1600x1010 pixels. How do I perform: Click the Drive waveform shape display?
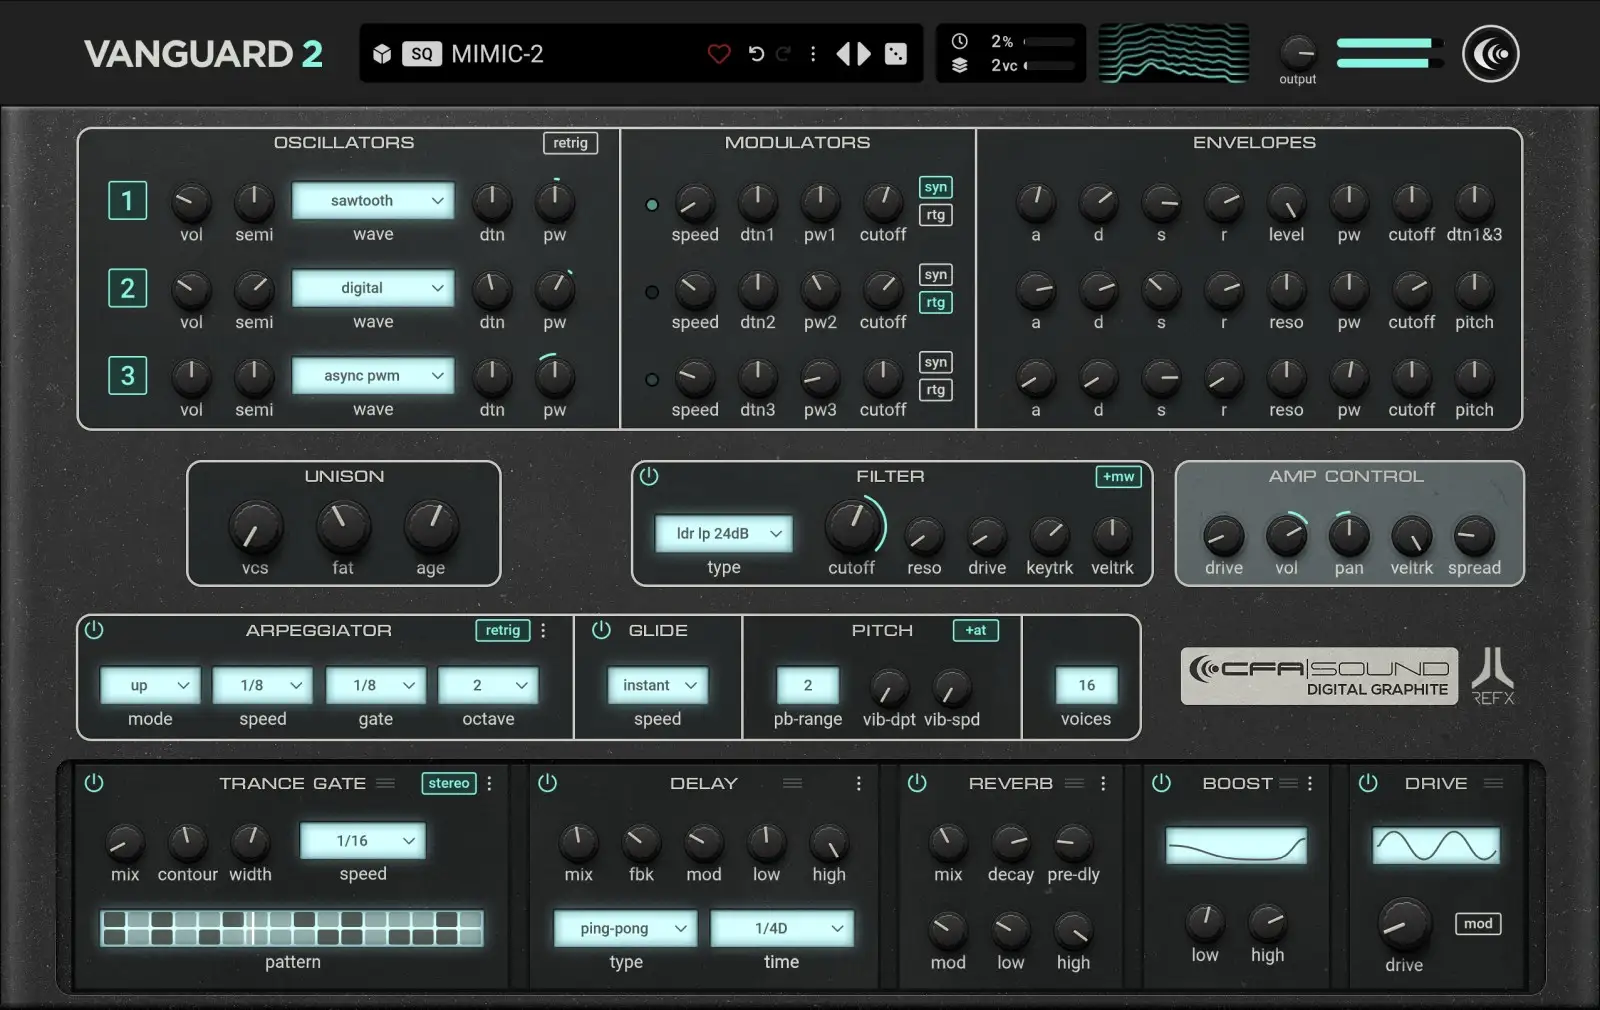click(x=1436, y=846)
